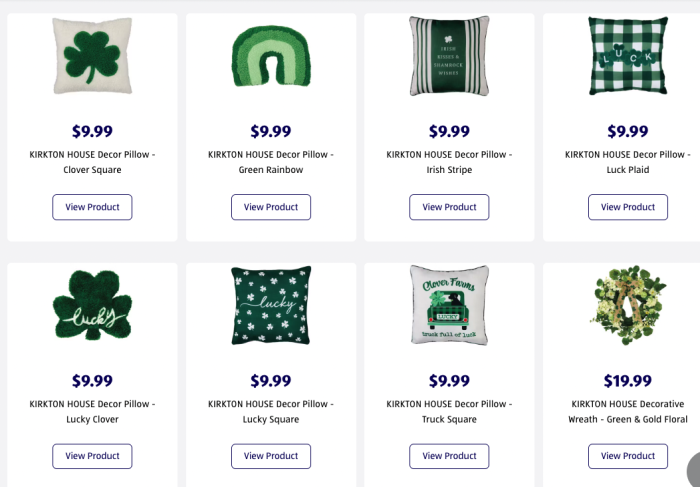Viewport: 700px width, 487px height.
Task: Open the Lucky Clover shaped pillow image
Action: tap(92, 306)
